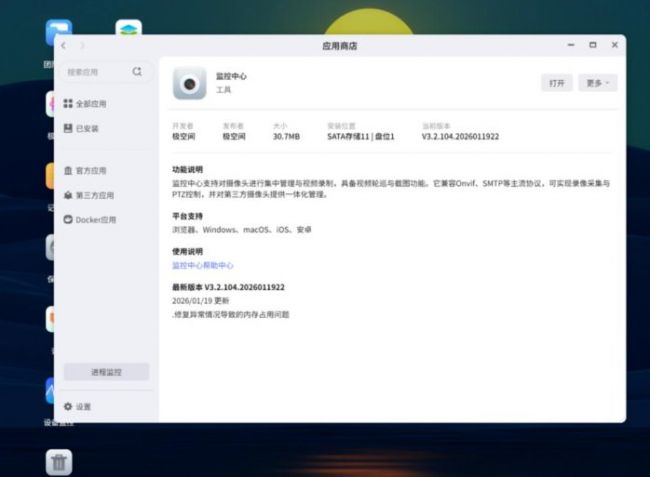Open the Trash icon on desktop
650x477 pixels.
pos(59,461)
